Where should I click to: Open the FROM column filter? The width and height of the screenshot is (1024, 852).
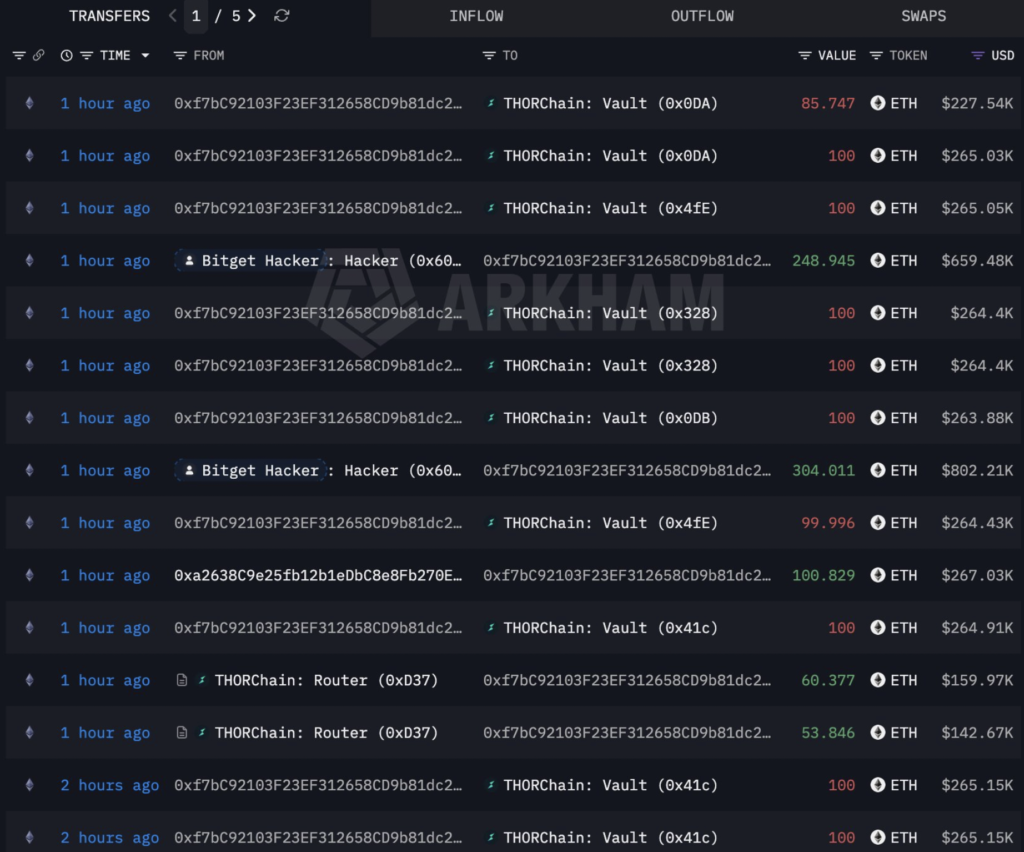coord(180,55)
